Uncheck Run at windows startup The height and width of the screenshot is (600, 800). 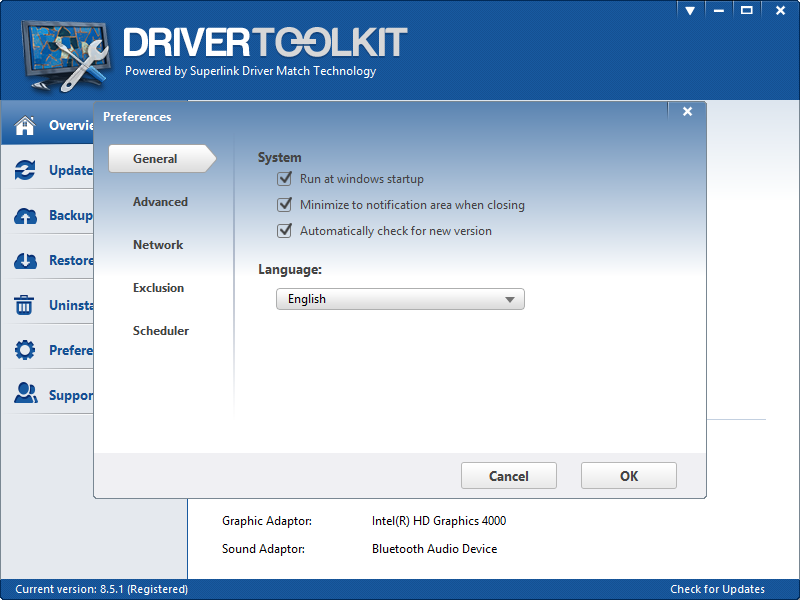(285, 179)
